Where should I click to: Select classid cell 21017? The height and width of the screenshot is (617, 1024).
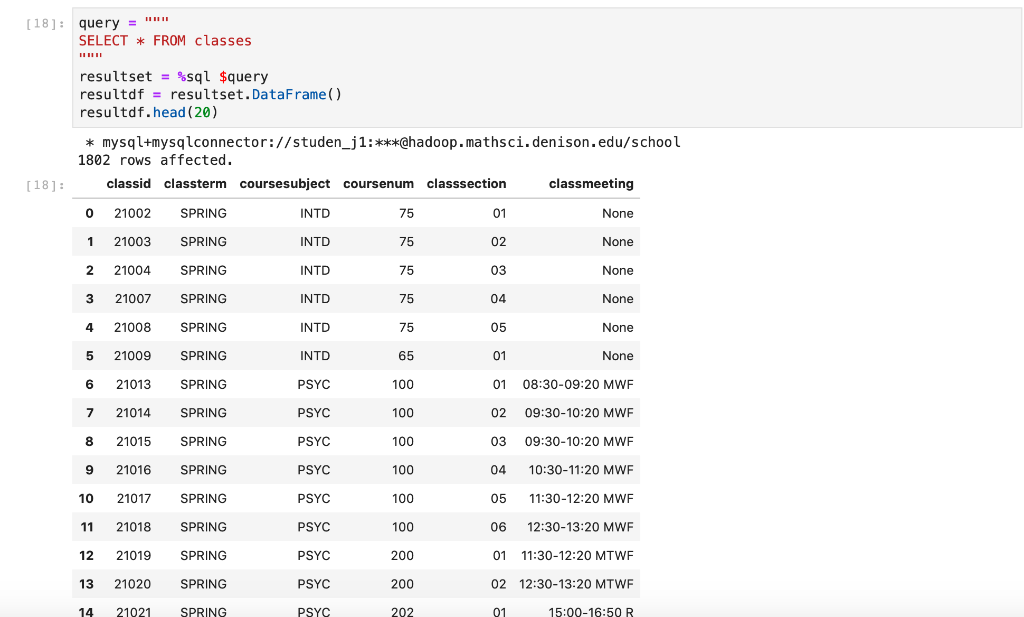coord(134,498)
